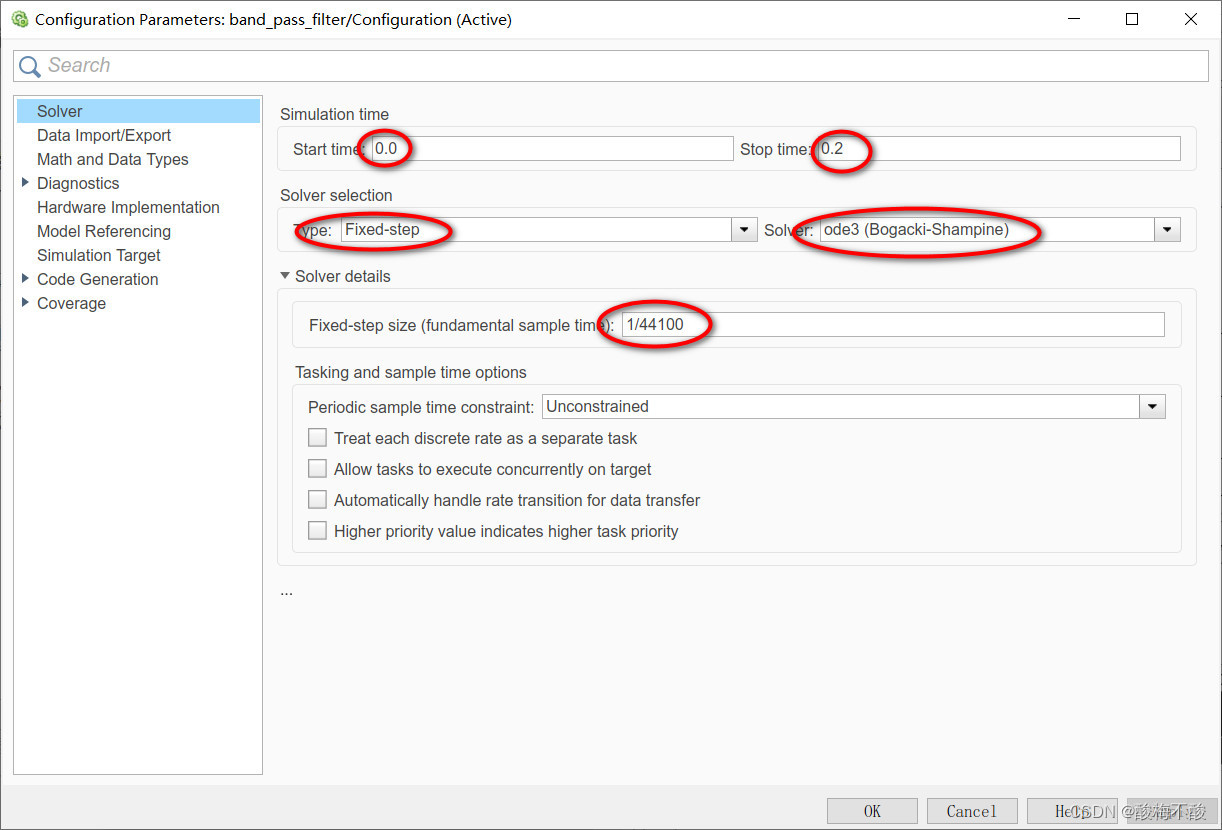Select Solver in the category tree

(x=138, y=111)
